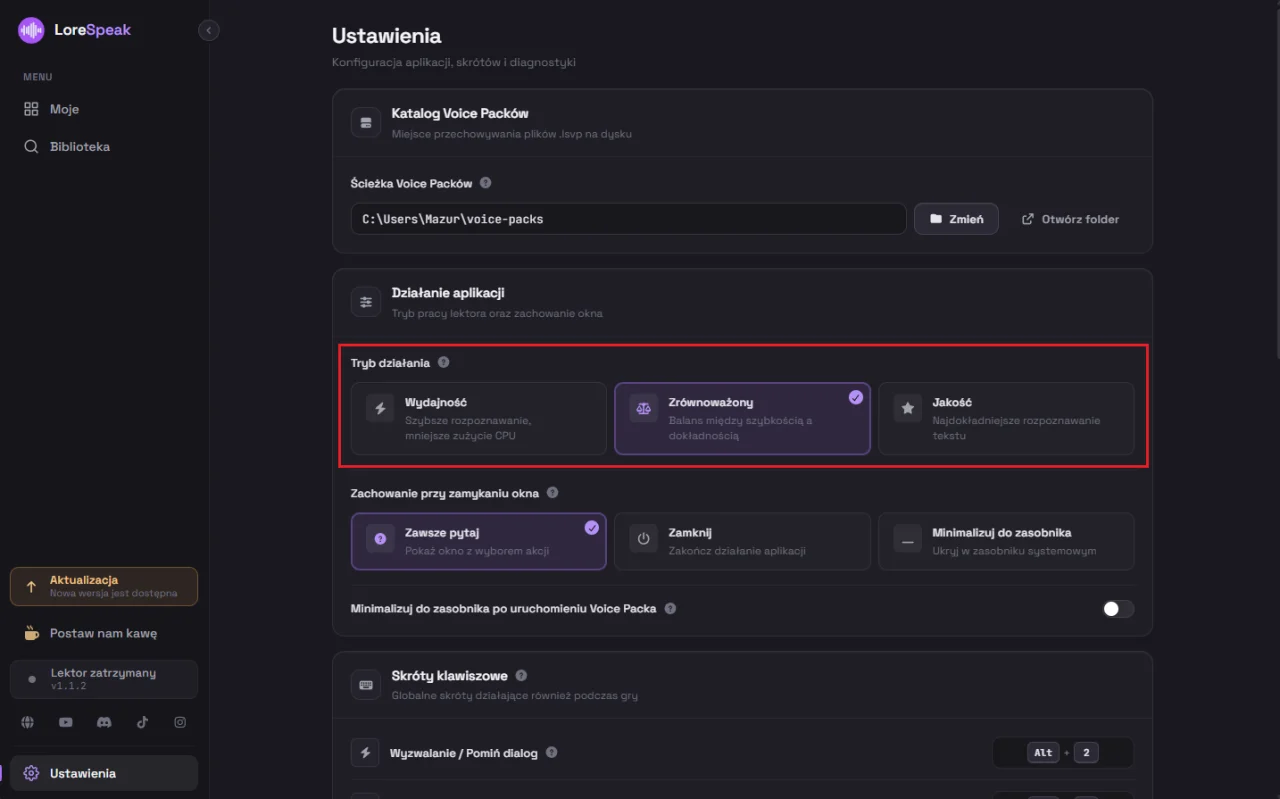Screen dimensions: 1280x799
Task: Go to Biblioteka in the sidebar
Action: pos(104,147)
